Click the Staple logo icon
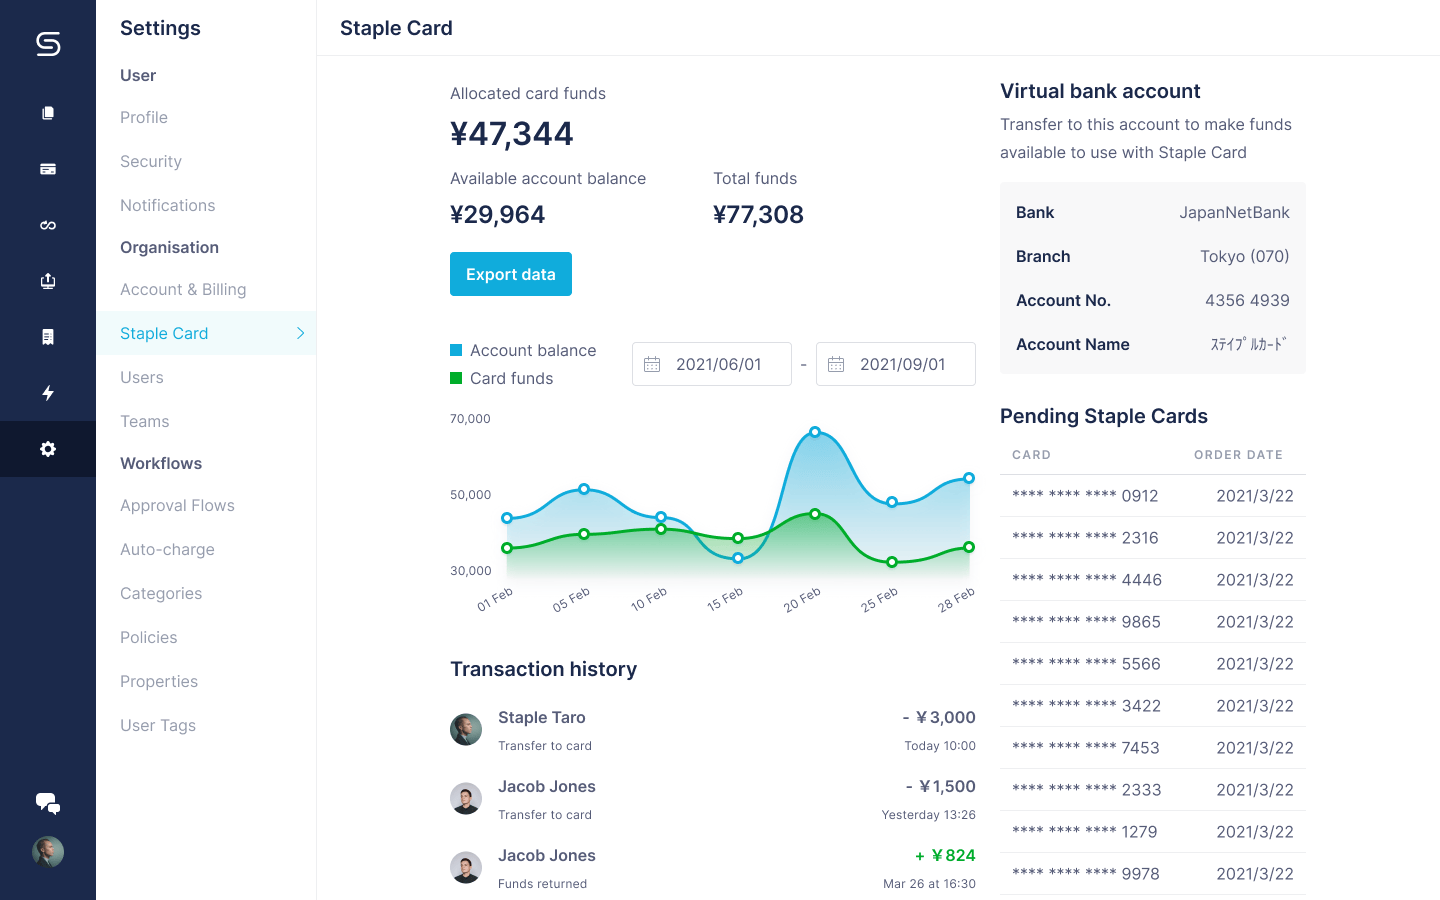Screen dimensions: 1440x900 click(x=47, y=44)
